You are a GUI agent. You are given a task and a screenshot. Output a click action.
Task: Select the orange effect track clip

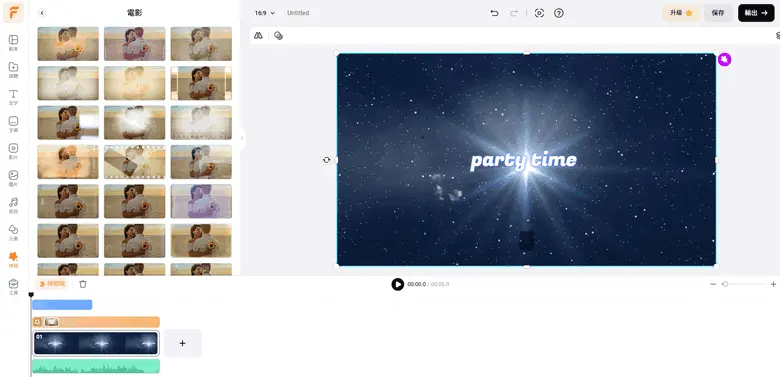click(x=96, y=322)
